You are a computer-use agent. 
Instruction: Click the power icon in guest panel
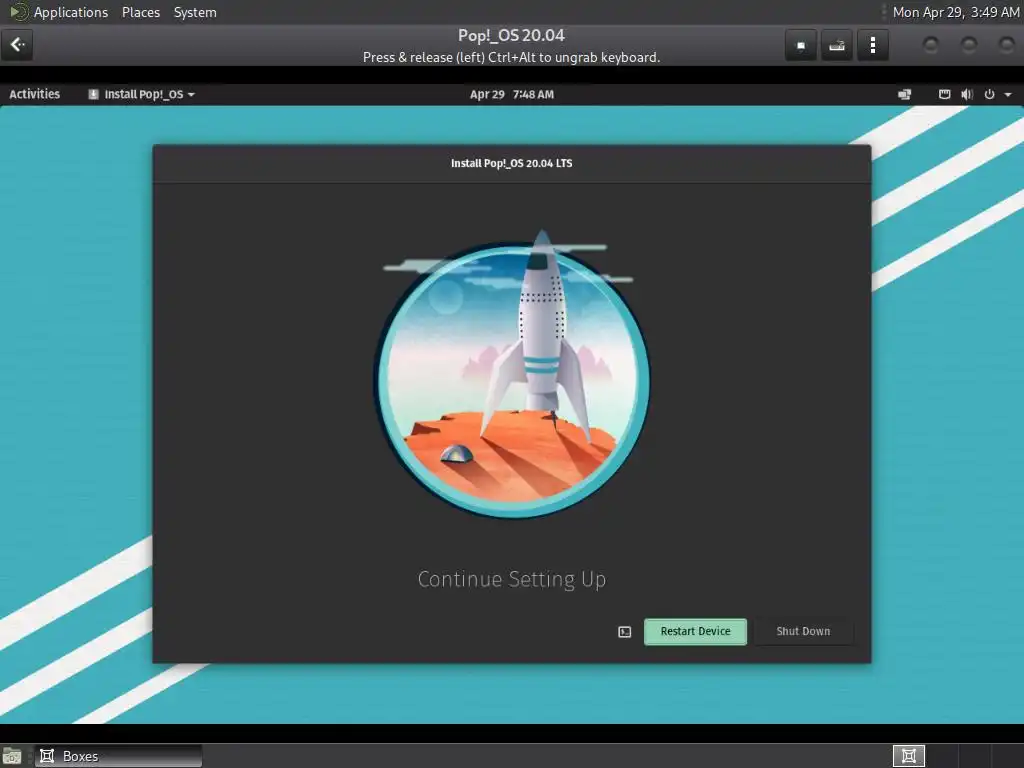[x=989, y=94]
